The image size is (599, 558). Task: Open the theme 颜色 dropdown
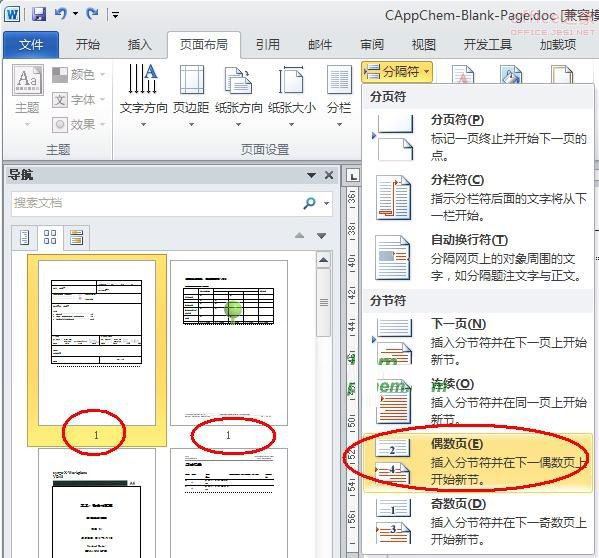(x=78, y=74)
